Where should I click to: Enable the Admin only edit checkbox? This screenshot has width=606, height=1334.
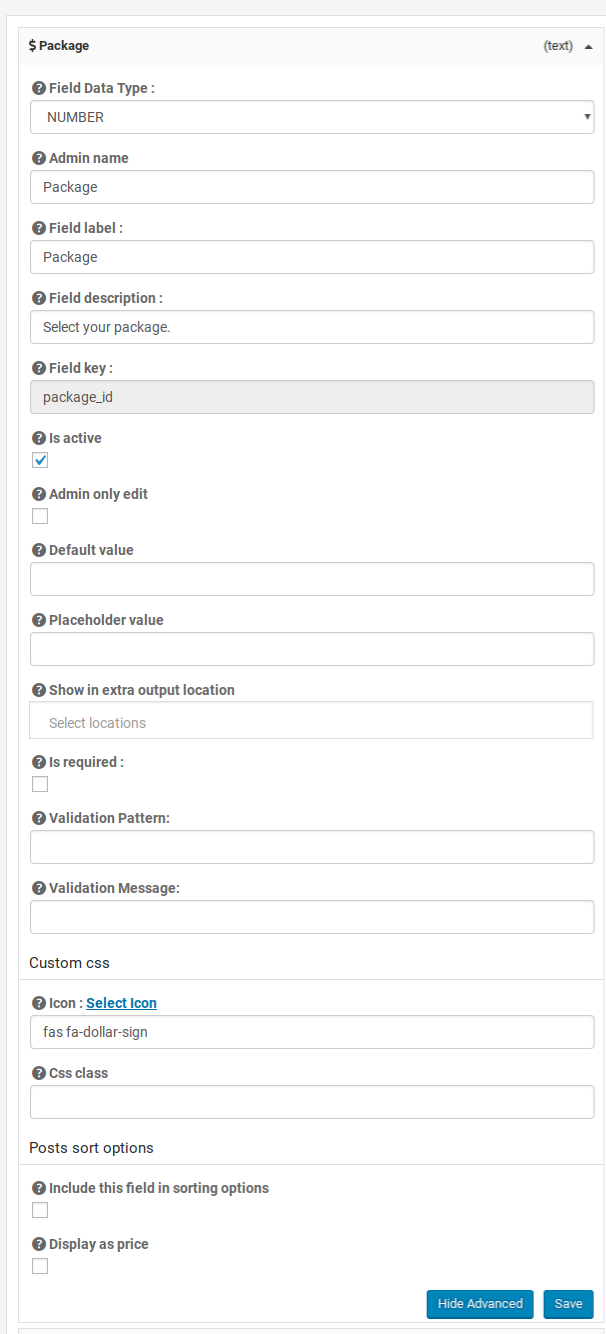click(x=40, y=516)
